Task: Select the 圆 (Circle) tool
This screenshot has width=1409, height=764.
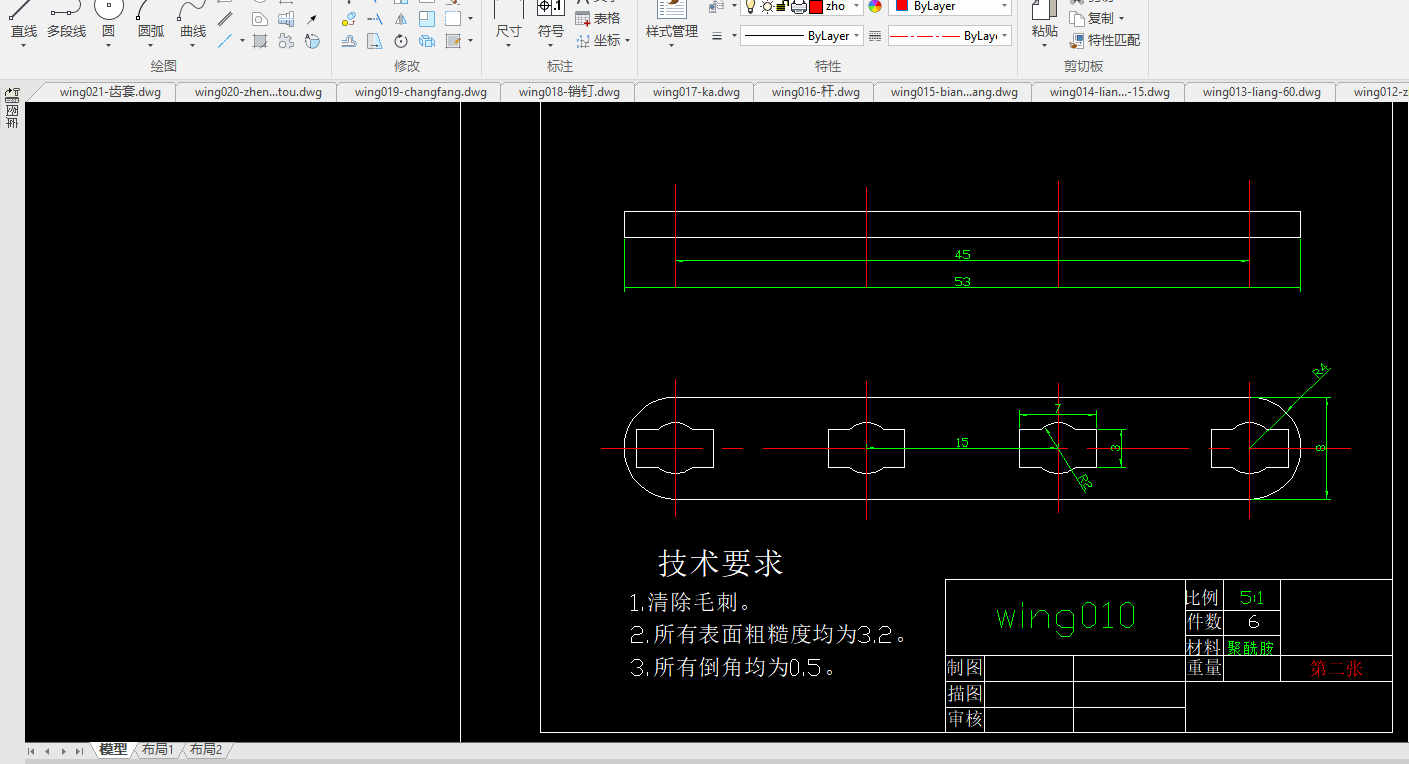Action: (x=108, y=21)
